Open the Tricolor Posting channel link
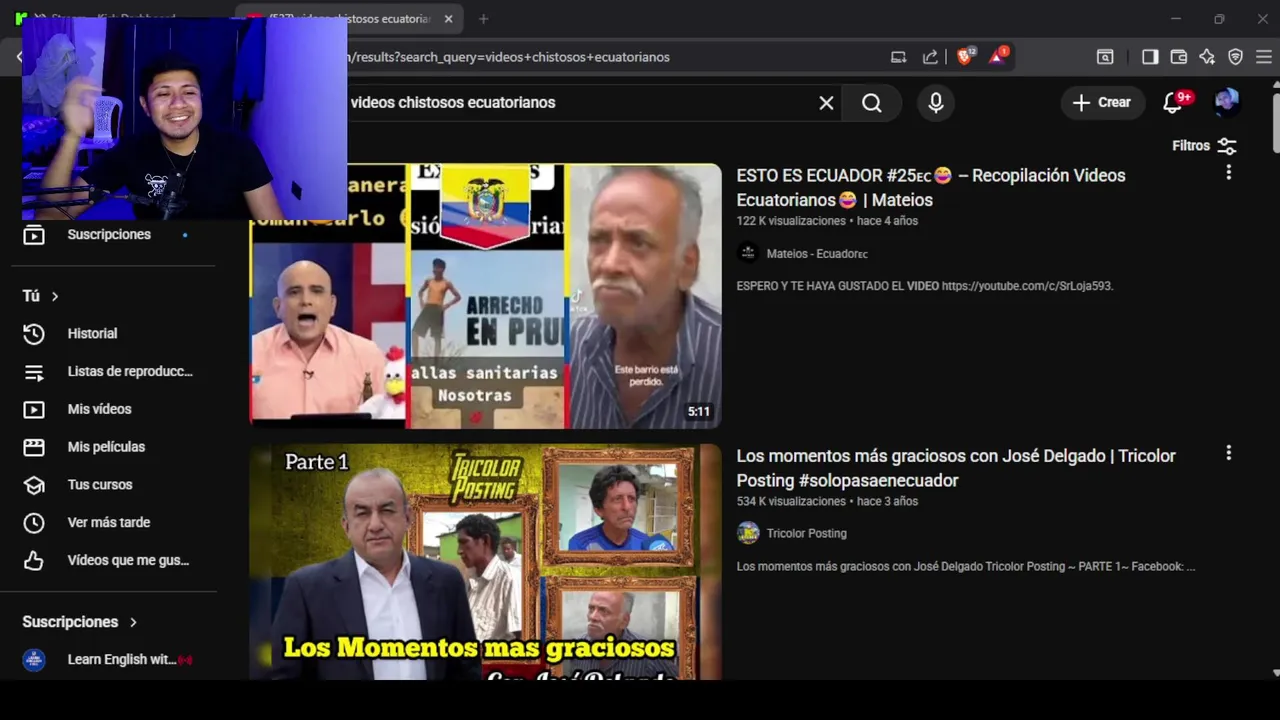Screen dimensions: 1280x720 pyautogui.click(x=806, y=534)
